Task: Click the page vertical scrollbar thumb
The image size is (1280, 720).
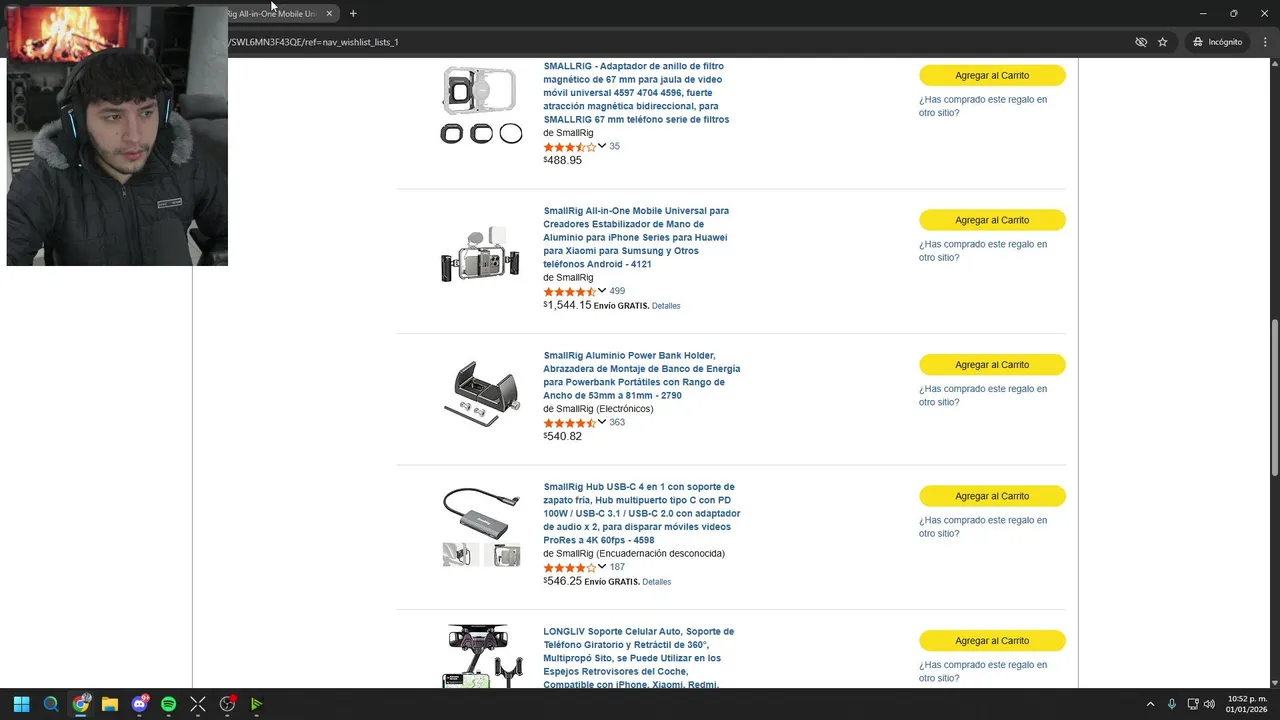Action: pos(1274,397)
